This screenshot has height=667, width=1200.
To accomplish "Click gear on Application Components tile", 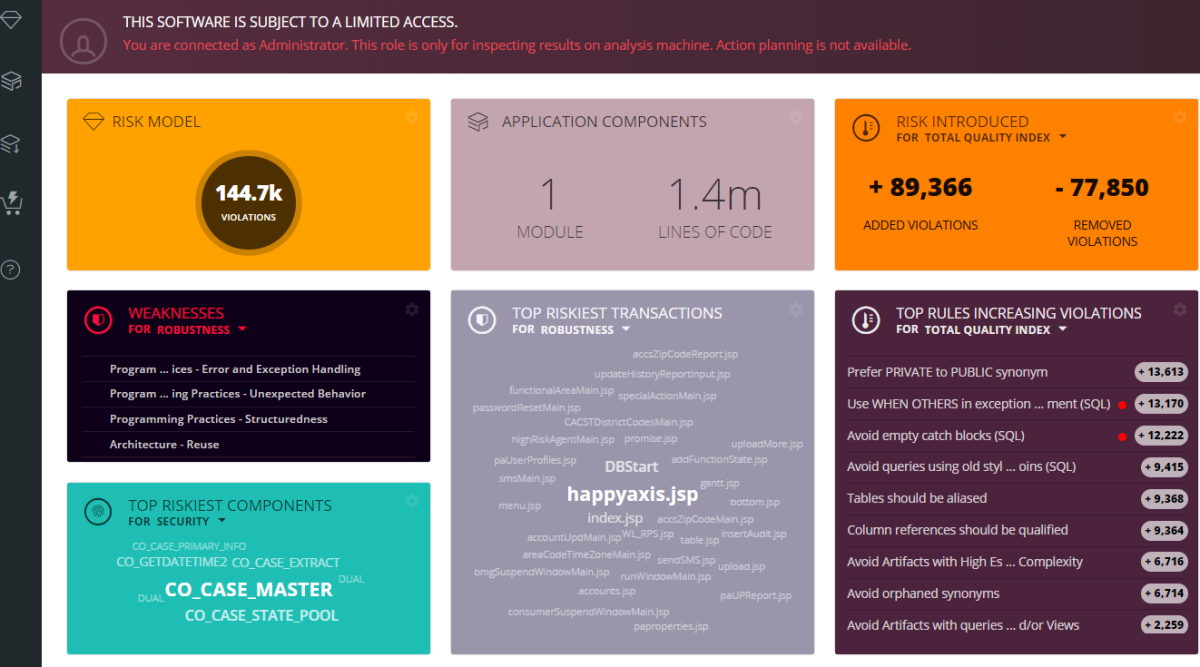I will pyautogui.click(x=795, y=118).
